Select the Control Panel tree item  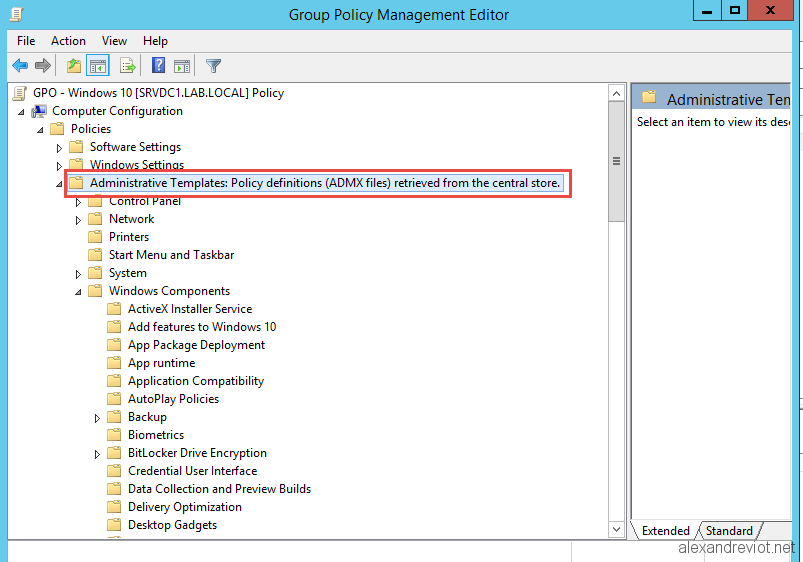(145, 201)
